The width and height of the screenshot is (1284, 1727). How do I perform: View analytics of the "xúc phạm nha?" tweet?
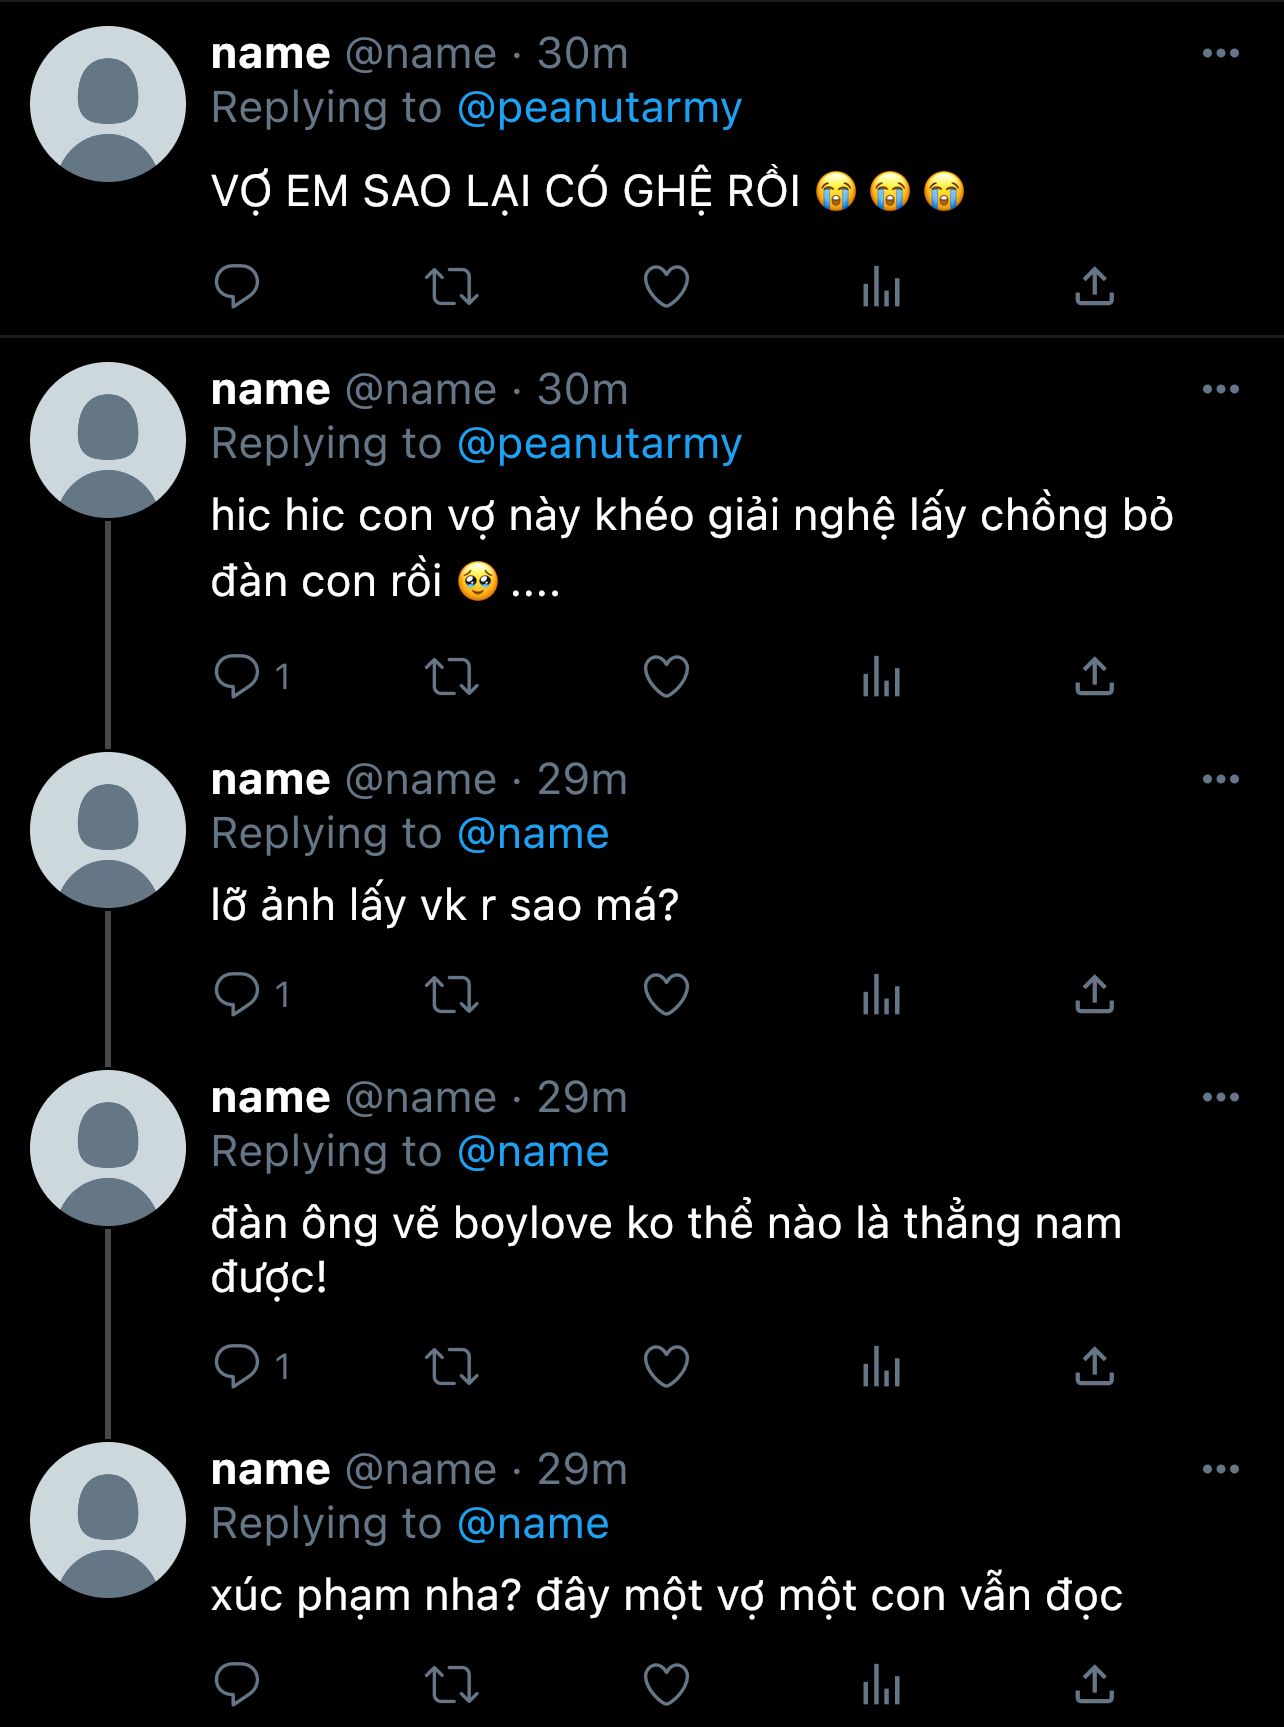(x=881, y=1685)
